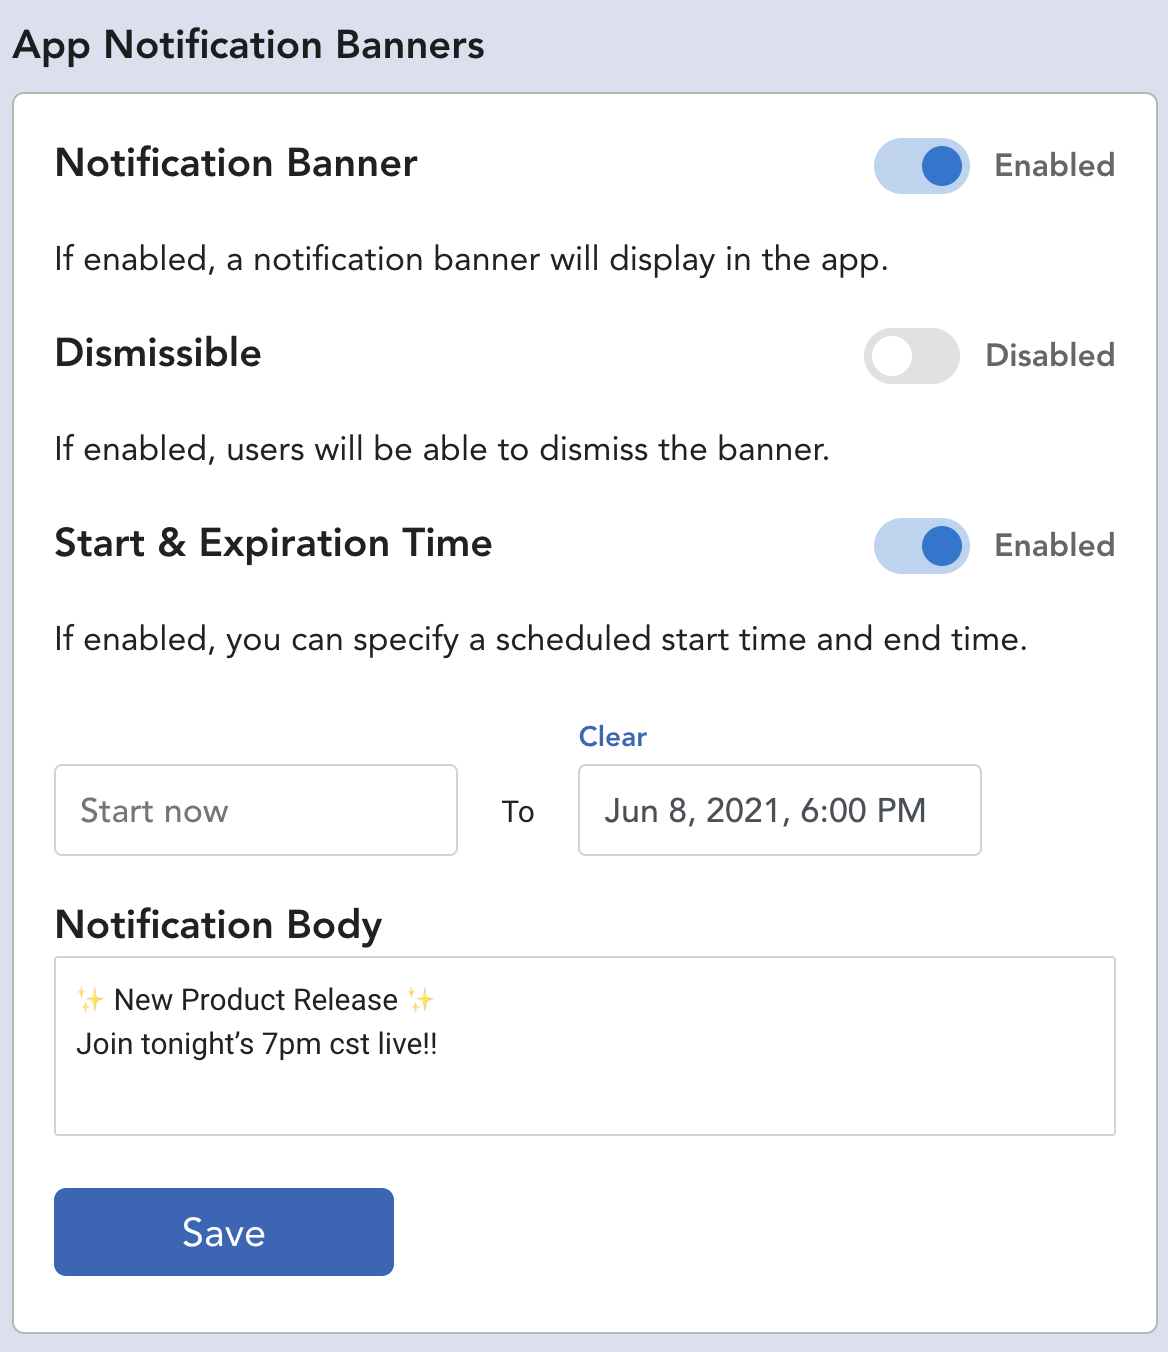1168x1352 pixels.
Task: Click the first sparkle emoji in body
Action: click(90, 999)
